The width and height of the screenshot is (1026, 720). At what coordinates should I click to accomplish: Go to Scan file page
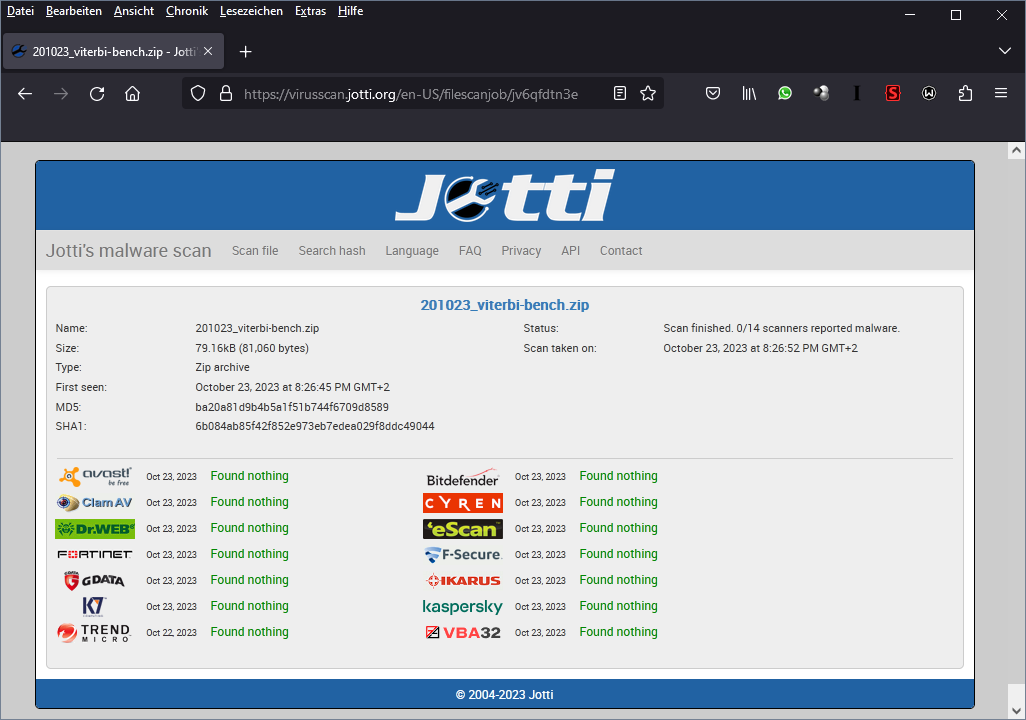[x=255, y=251]
